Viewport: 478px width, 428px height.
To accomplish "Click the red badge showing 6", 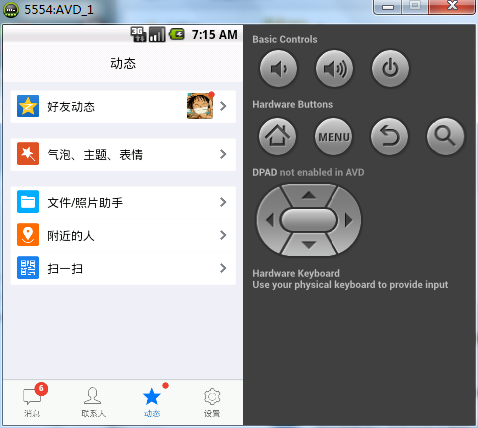I will click(41, 388).
